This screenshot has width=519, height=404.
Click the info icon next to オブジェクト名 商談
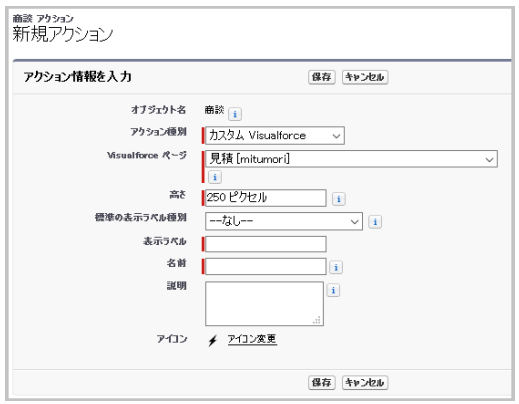(x=235, y=114)
